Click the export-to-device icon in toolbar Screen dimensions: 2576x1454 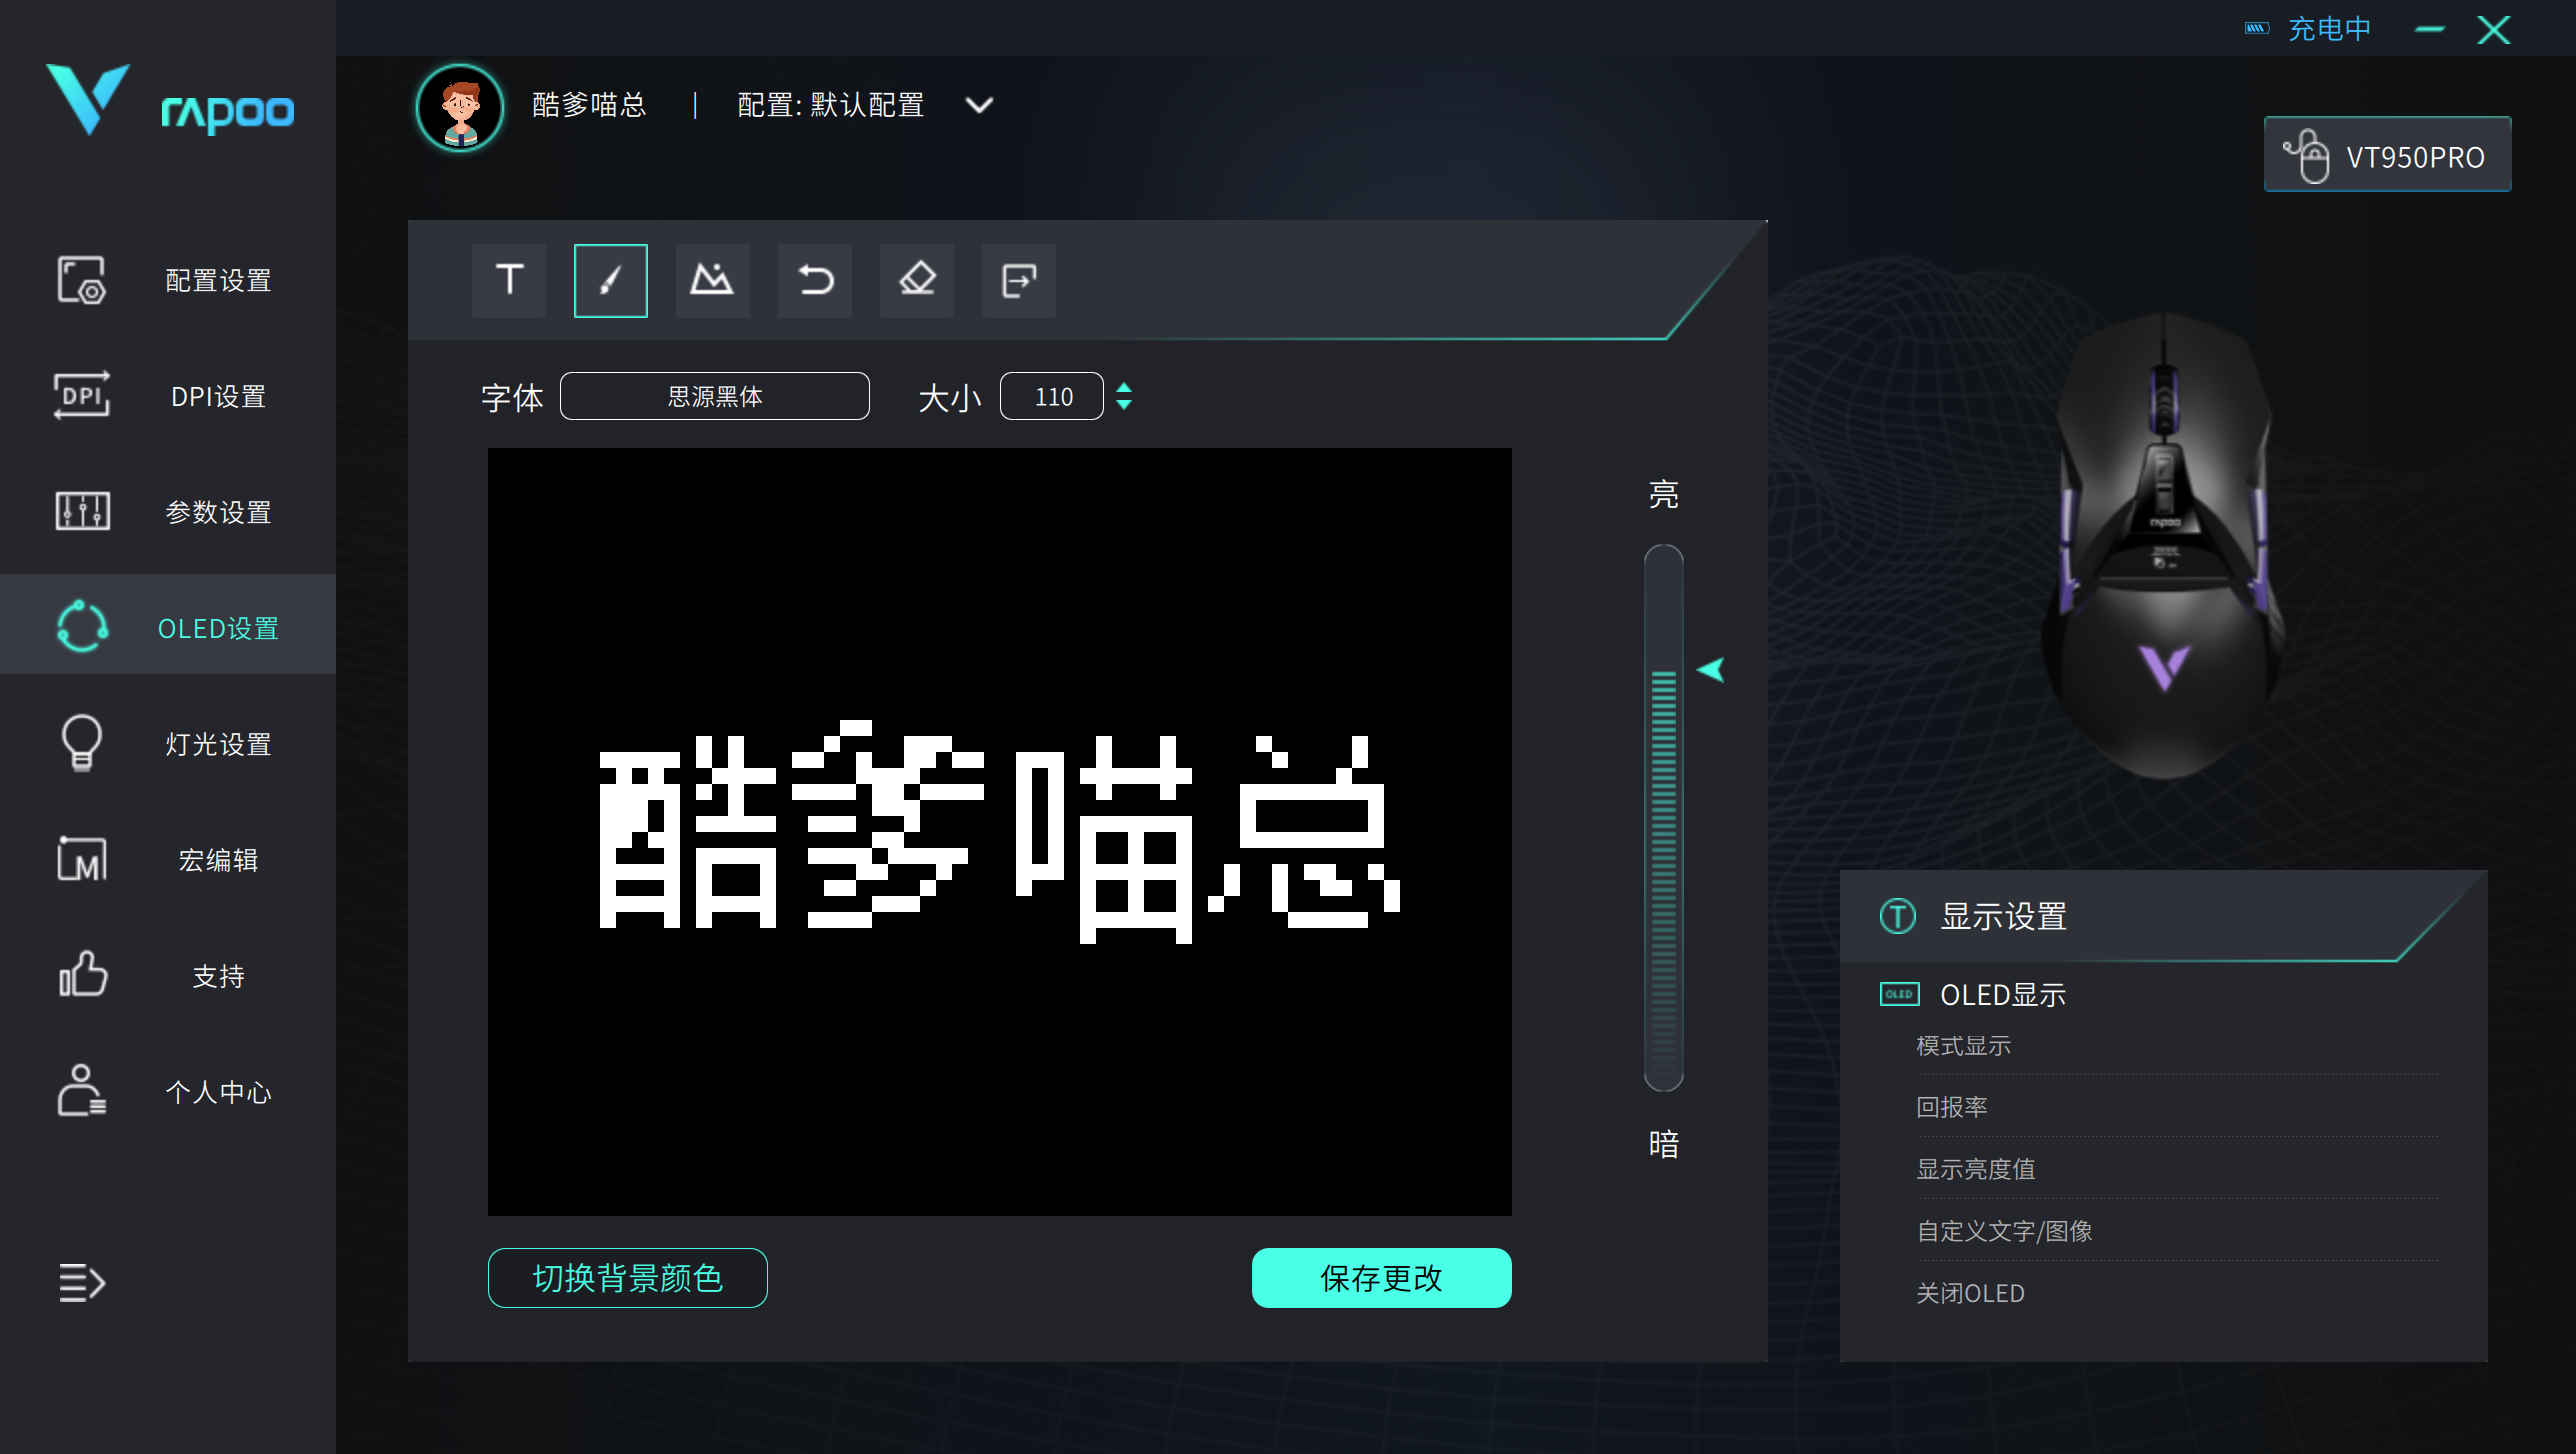pyautogui.click(x=1018, y=280)
